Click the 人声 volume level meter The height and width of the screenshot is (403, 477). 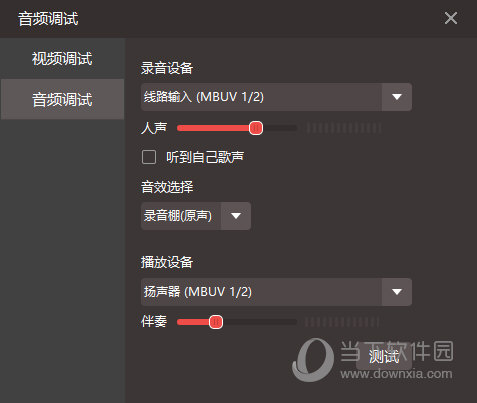click(x=344, y=128)
